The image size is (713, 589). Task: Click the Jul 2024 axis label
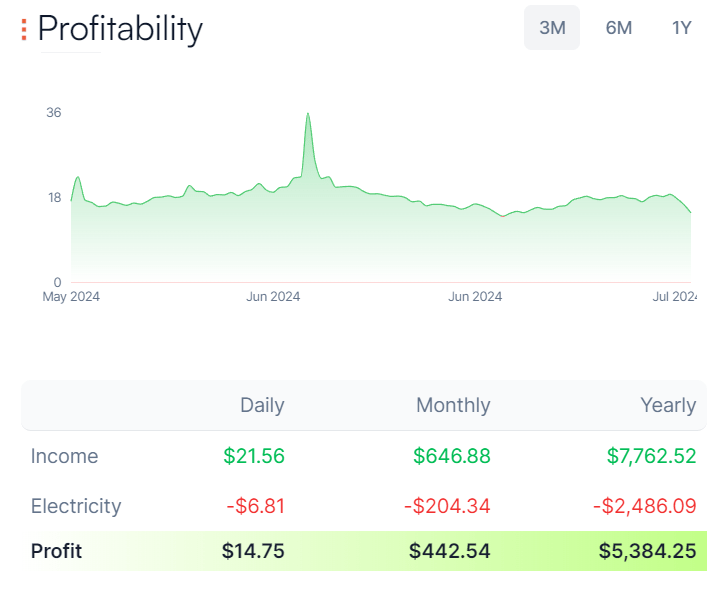click(x=675, y=296)
